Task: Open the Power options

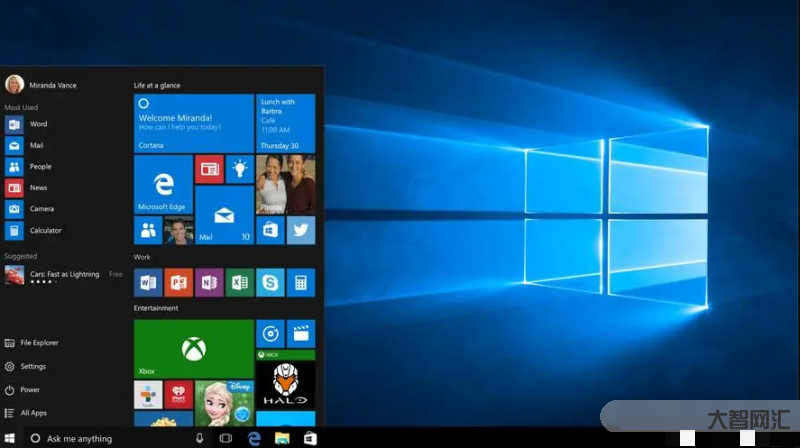Action: (x=30, y=390)
